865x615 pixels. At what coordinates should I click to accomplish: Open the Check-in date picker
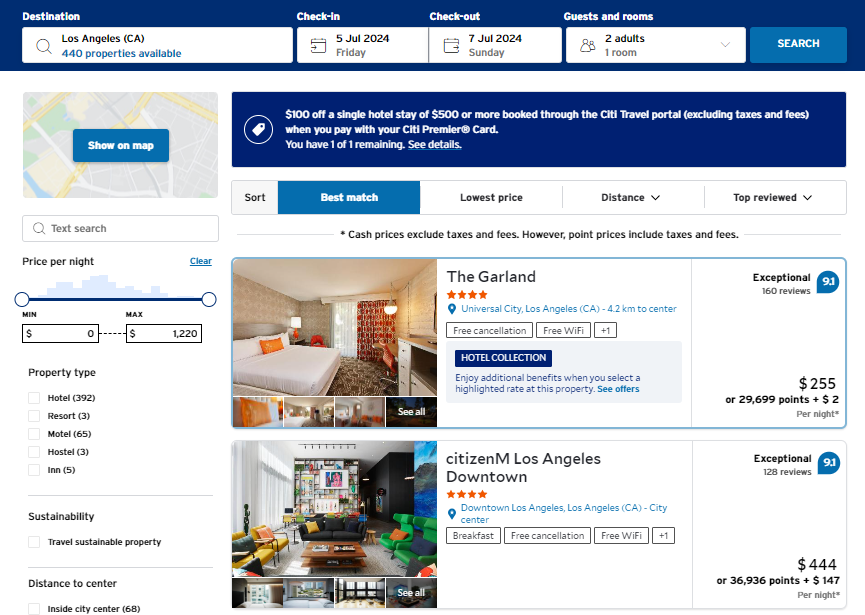pos(362,45)
